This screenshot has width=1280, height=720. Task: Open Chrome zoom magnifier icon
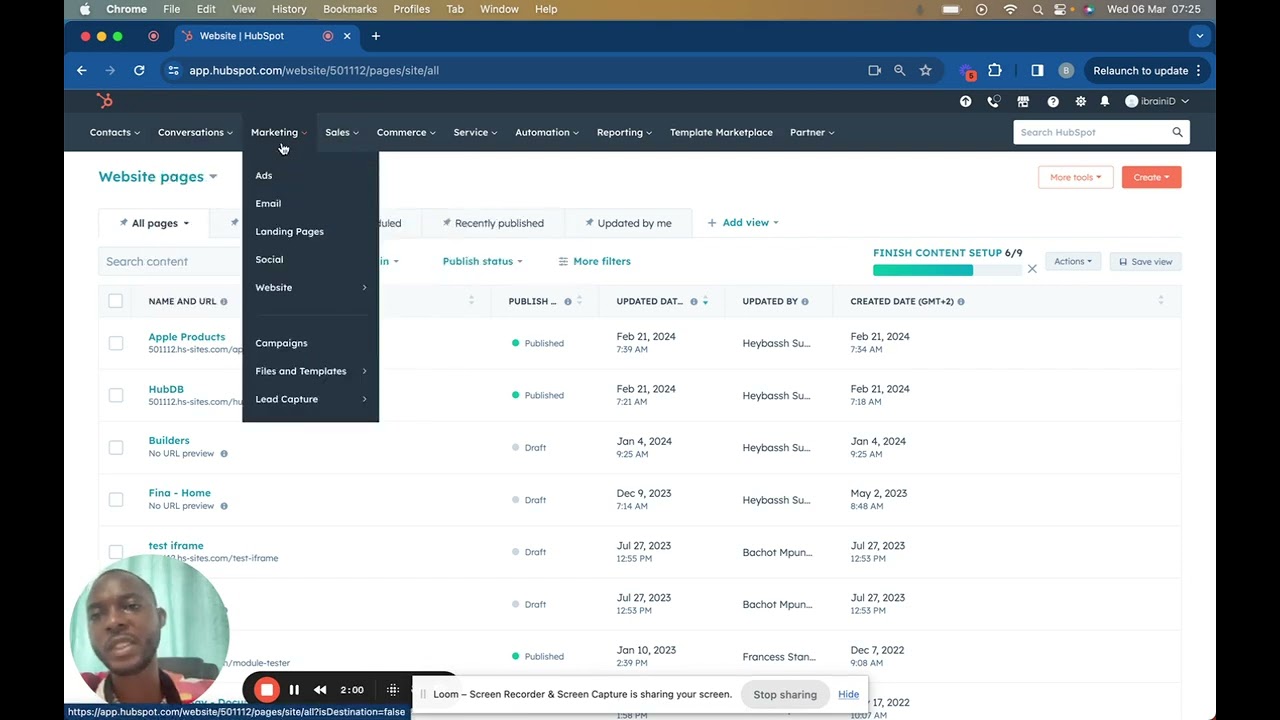(x=899, y=70)
